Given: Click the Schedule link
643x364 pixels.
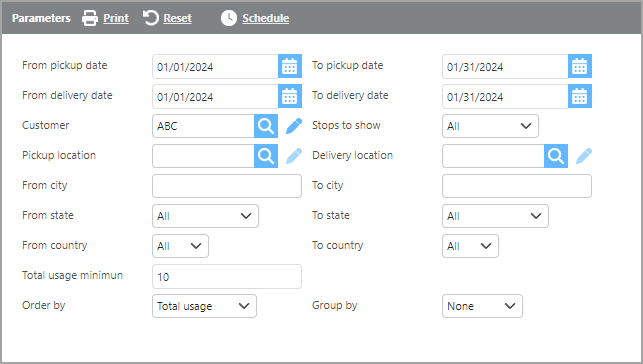Looking at the screenshot, I should (x=265, y=18).
